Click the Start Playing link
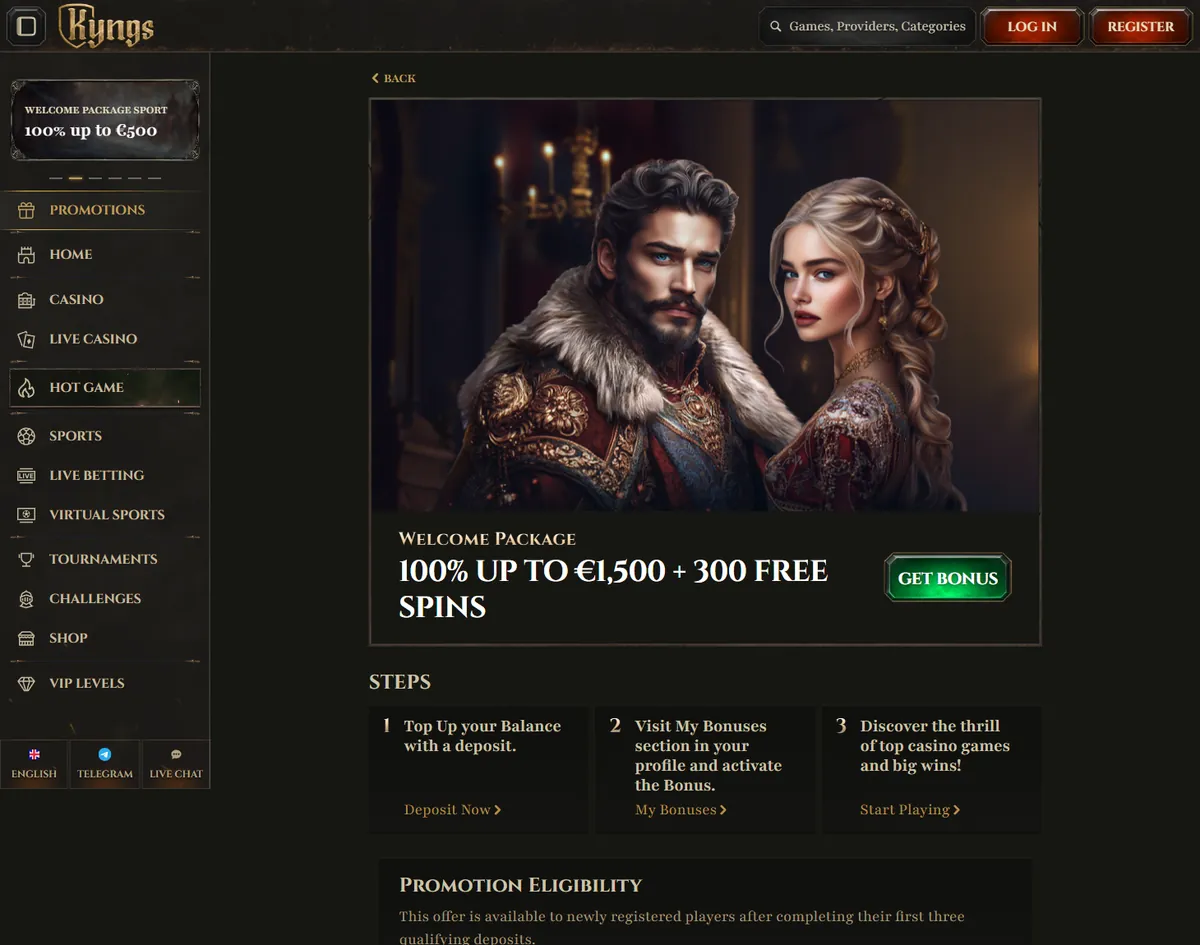The image size is (1200, 945). (x=910, y=810)
